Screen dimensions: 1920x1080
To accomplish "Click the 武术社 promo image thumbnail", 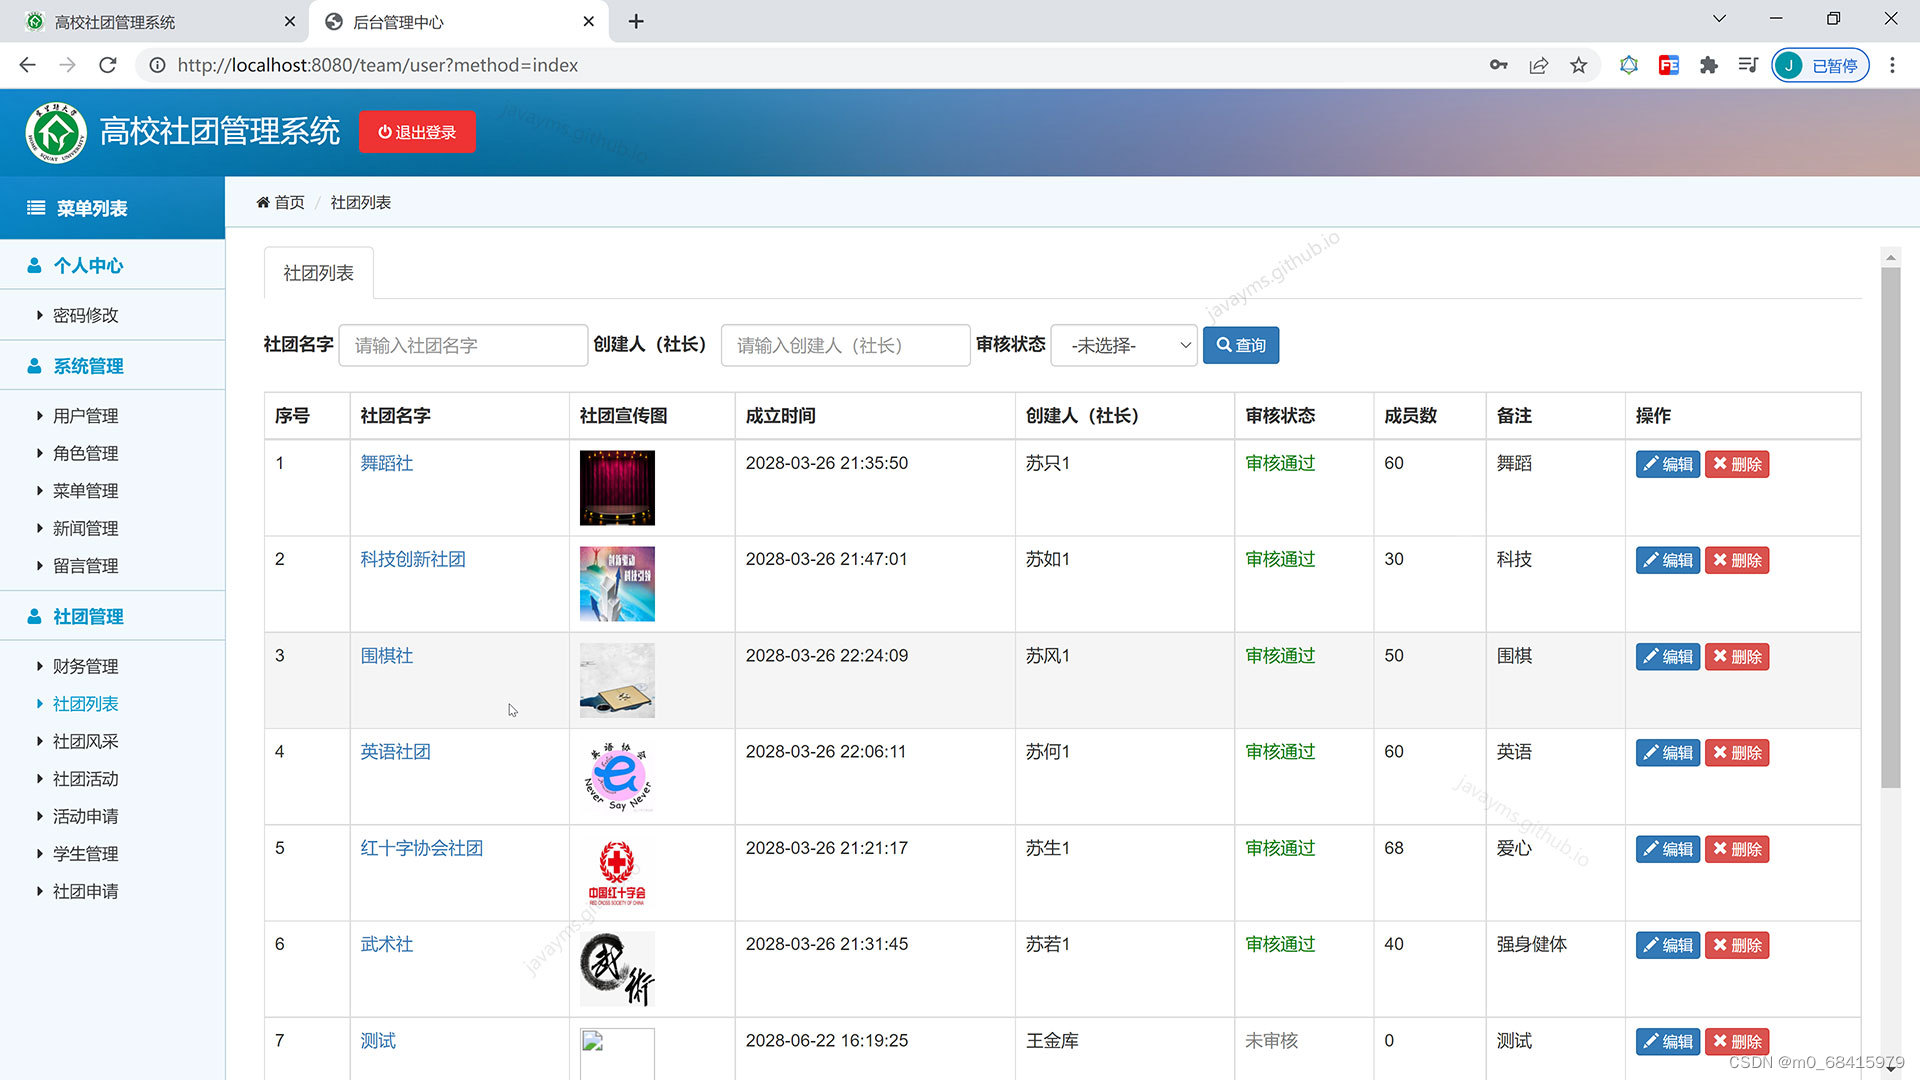I will click(x=617, y=969).
